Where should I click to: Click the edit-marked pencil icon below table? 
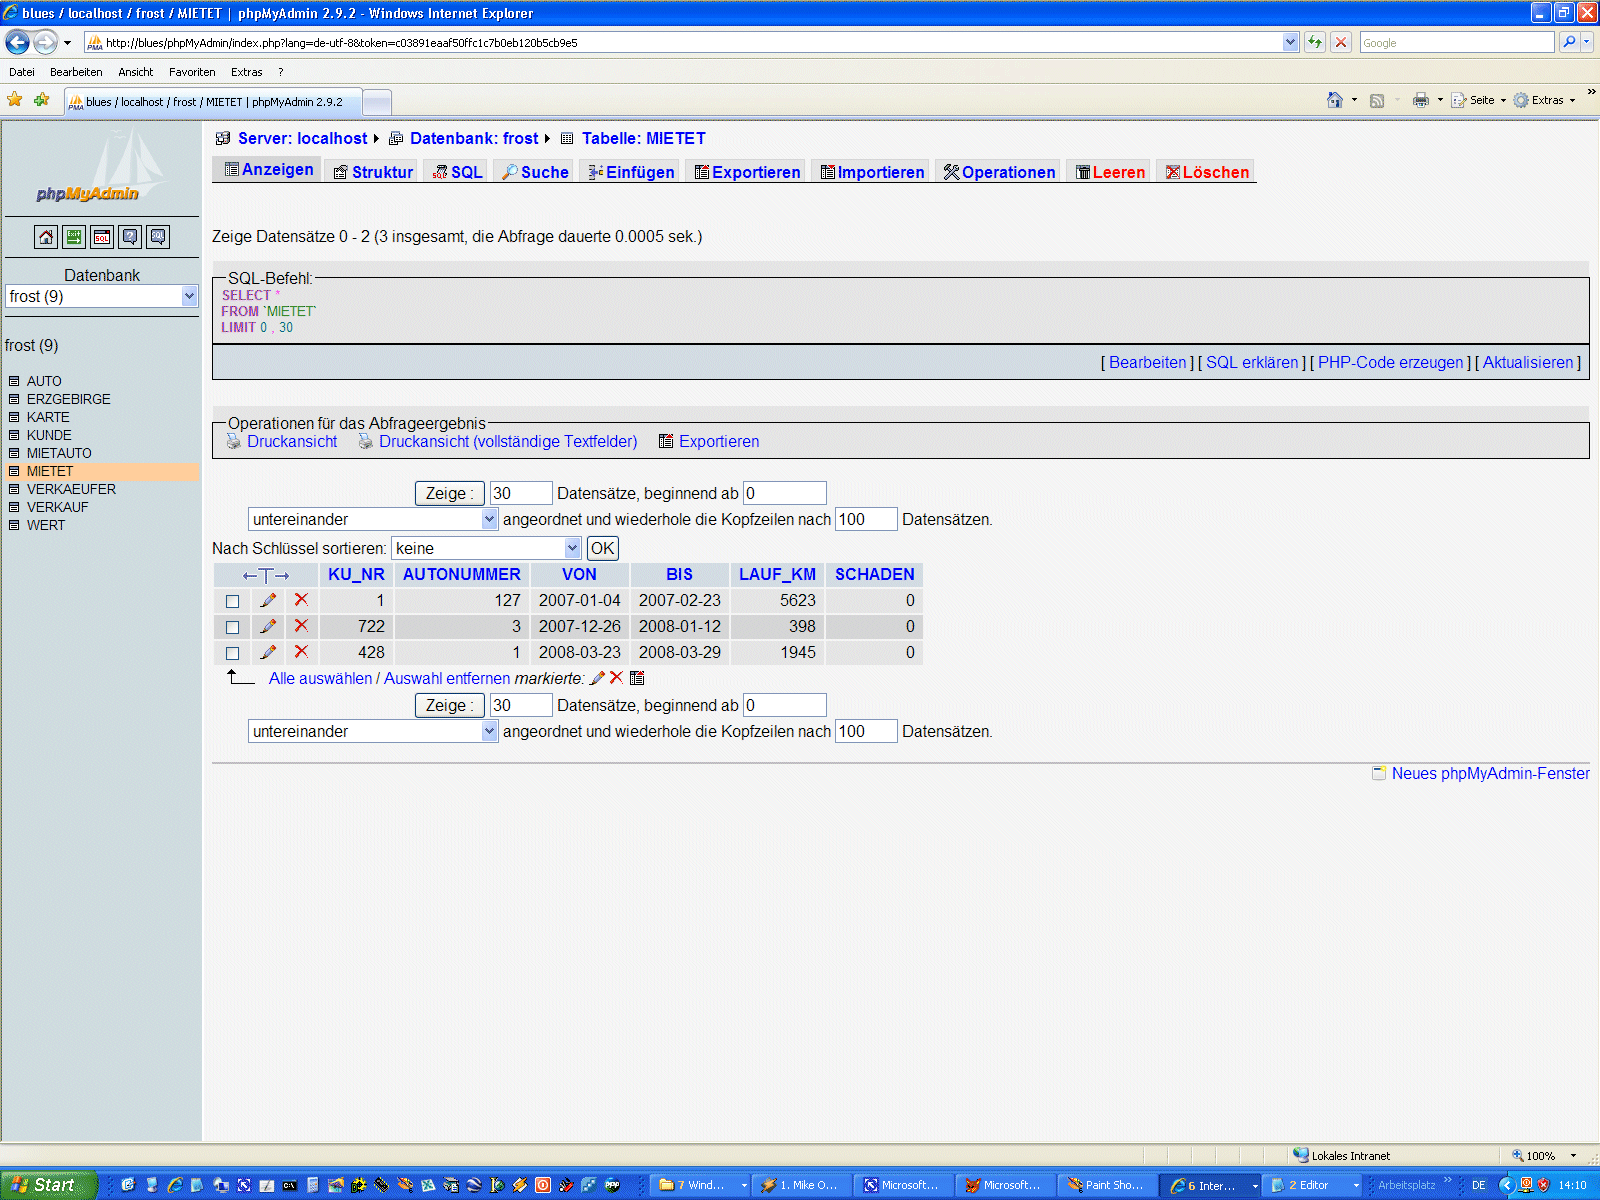[597, 678]
